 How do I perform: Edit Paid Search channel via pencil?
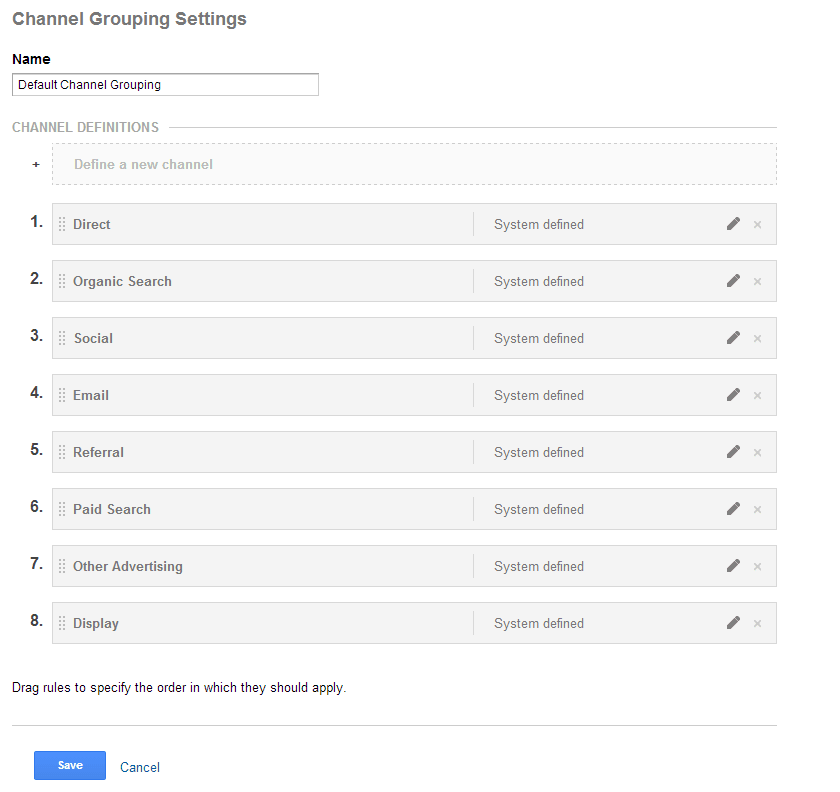(x=733, y=509)
